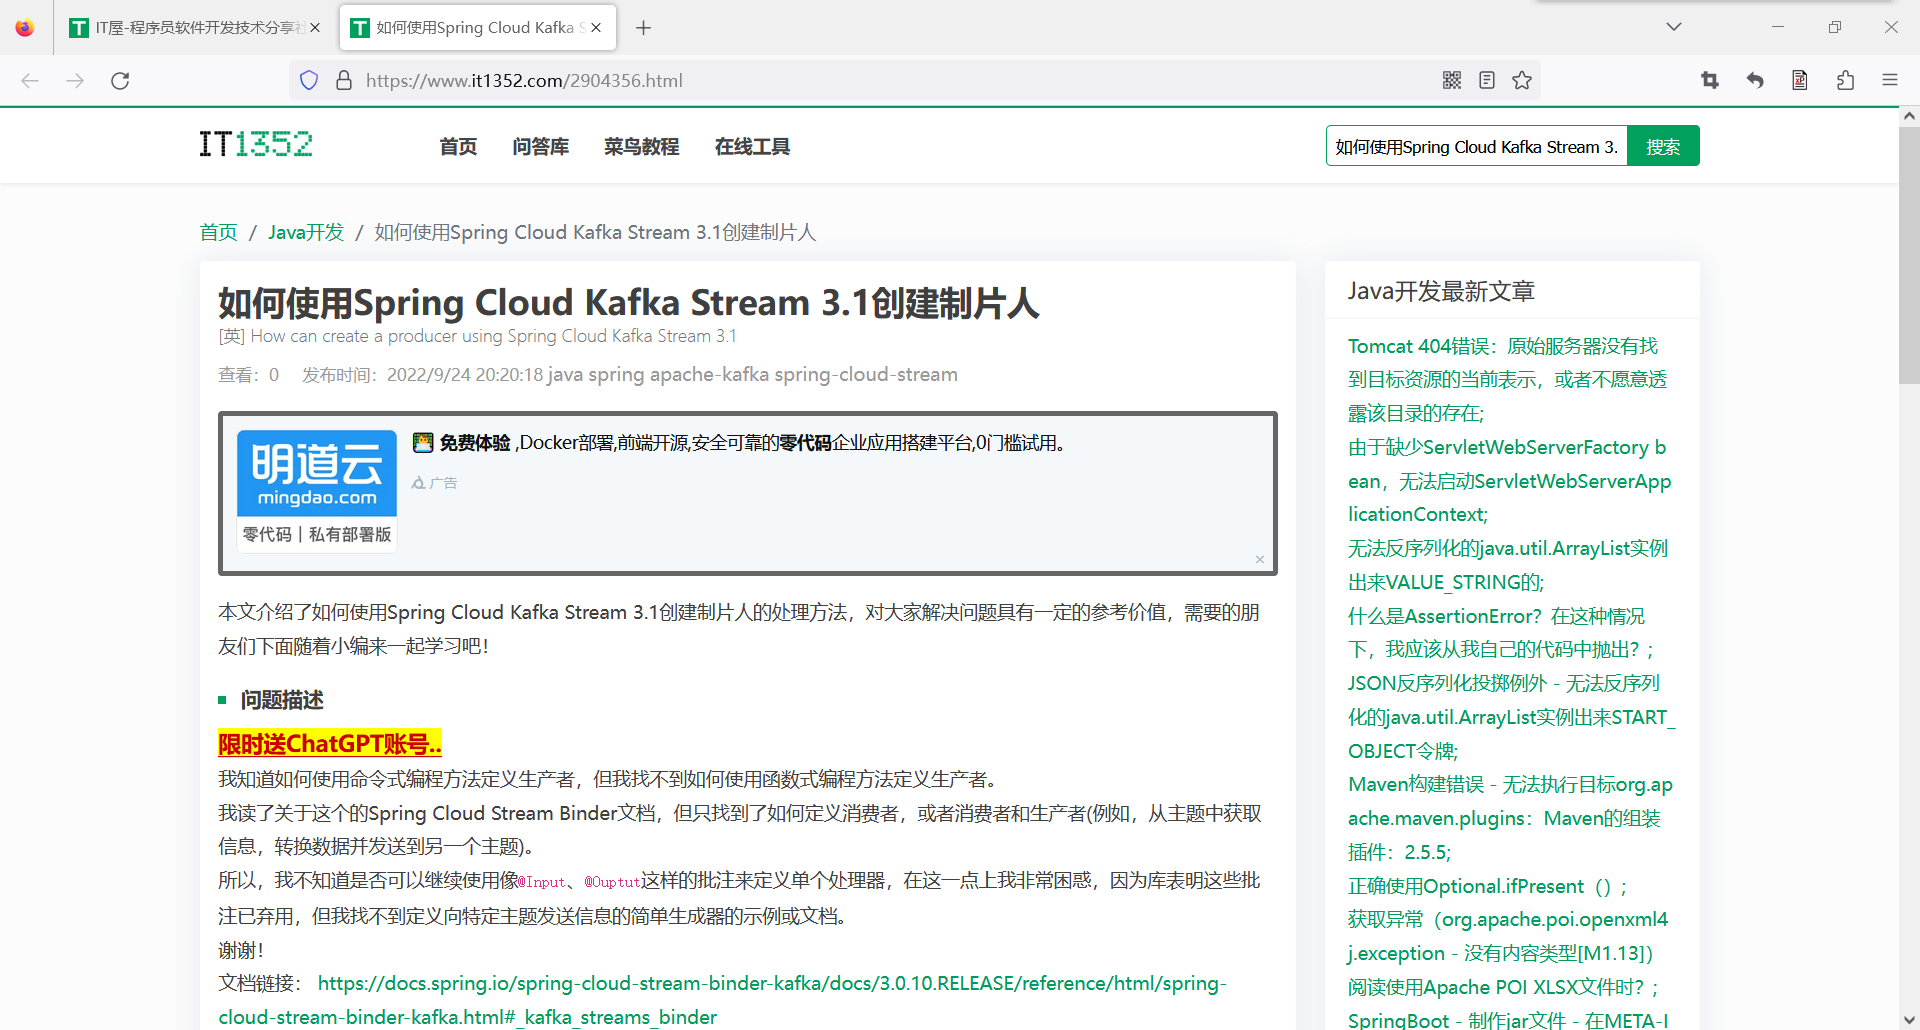This screenshot has width=1920, height=1030.
Task: Go forward to next page
Action: pyautogui.click(x=75, y=81)
